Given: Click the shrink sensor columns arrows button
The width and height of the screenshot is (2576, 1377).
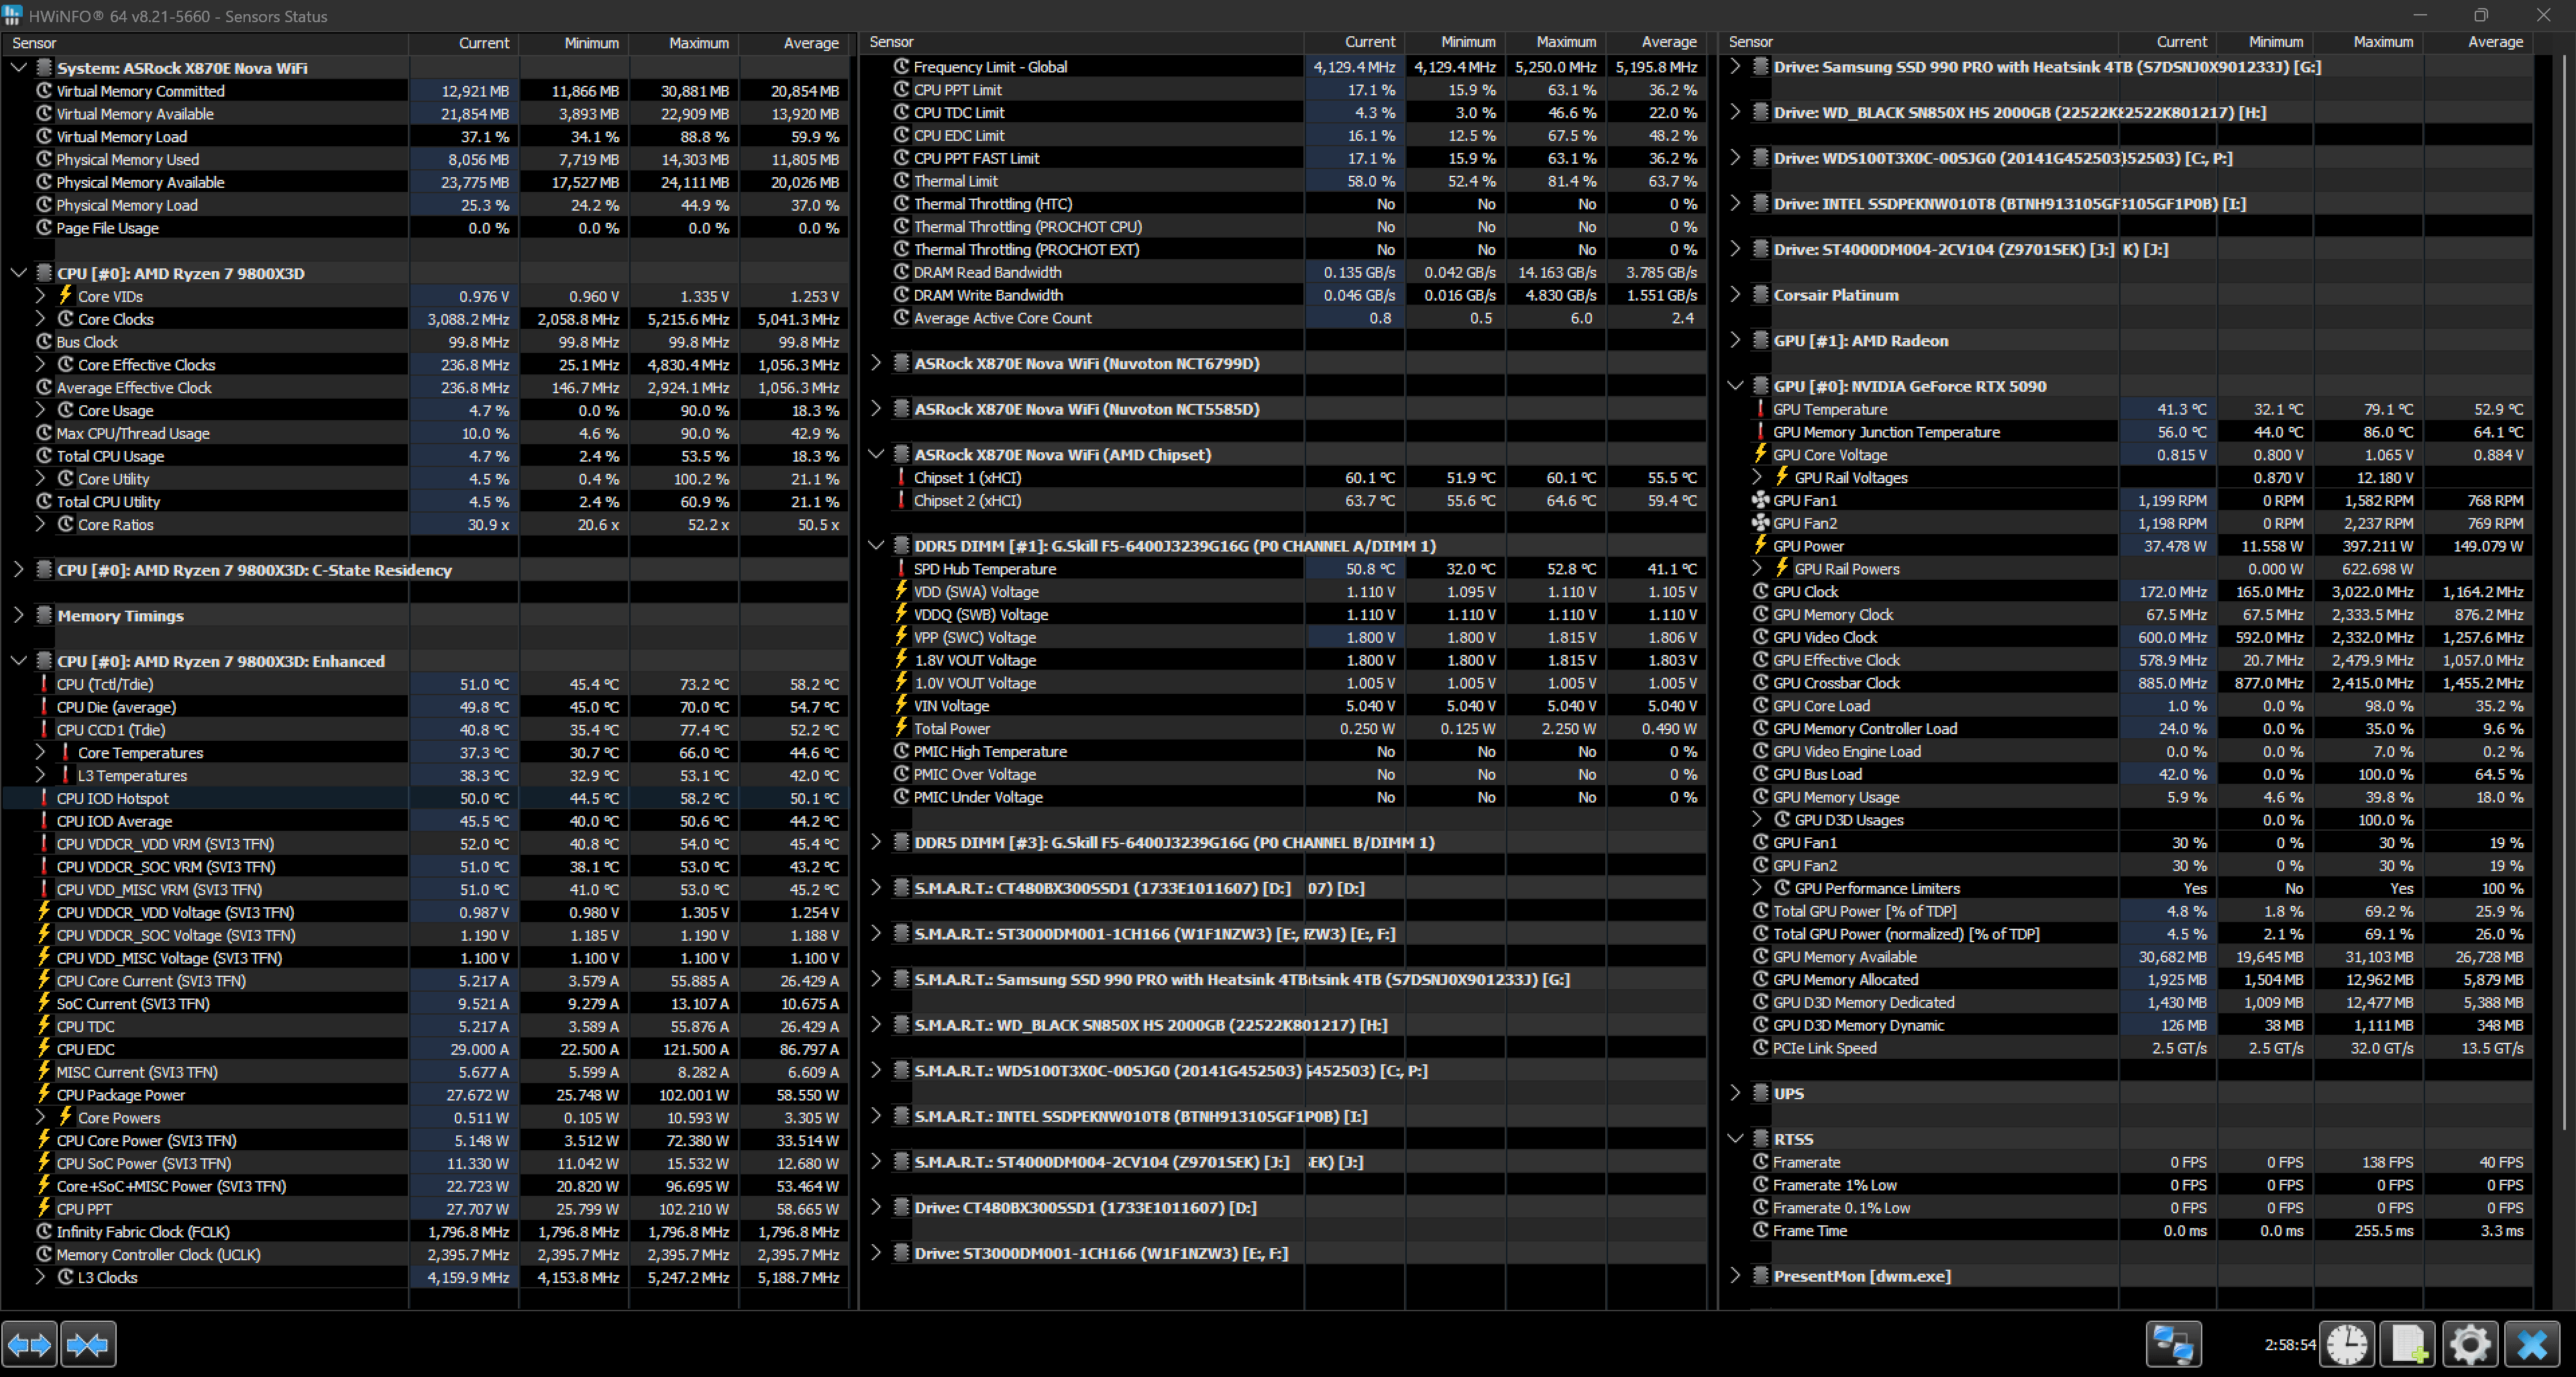Looking at the screenshot, I should click(88, 1344).
